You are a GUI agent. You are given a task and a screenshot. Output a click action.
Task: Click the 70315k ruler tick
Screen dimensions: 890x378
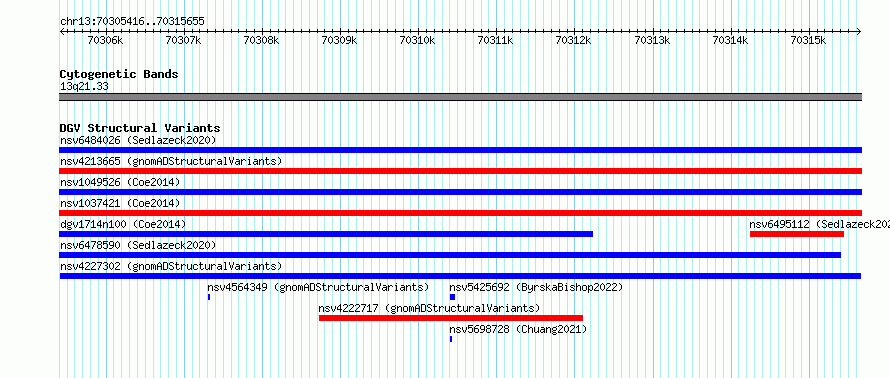[x=809, y=40]
